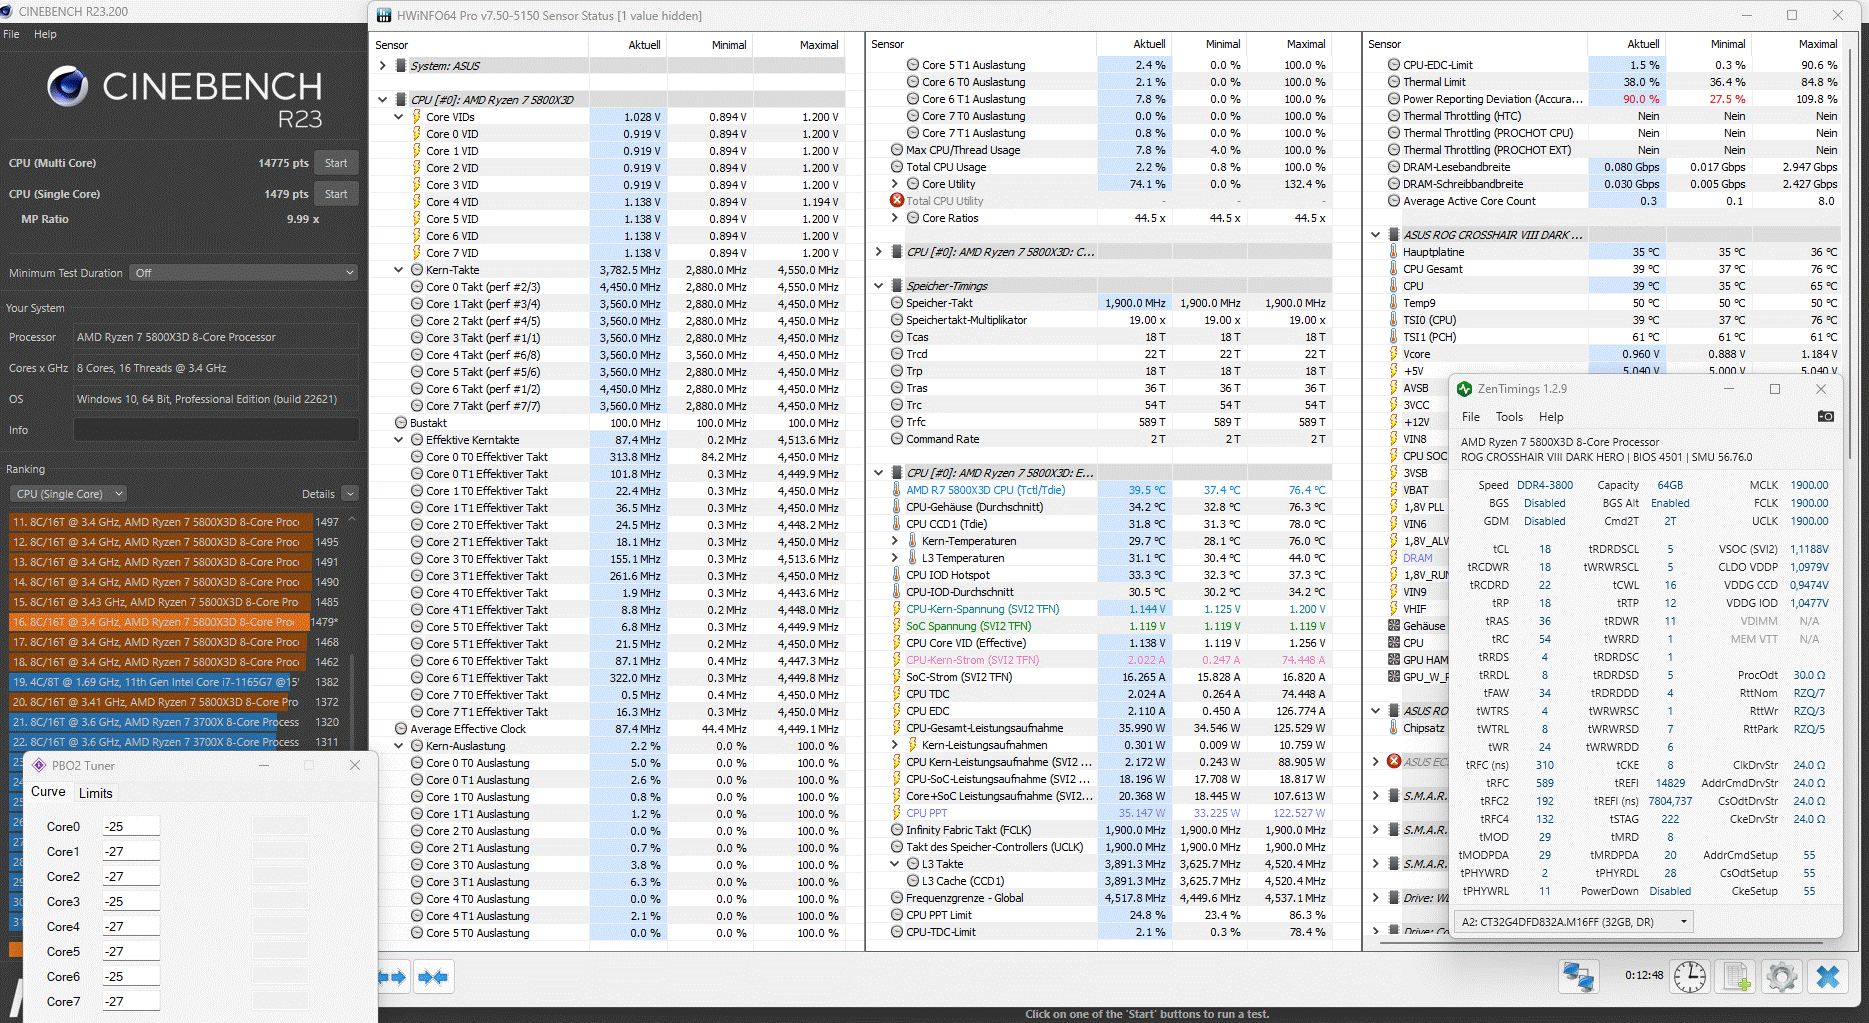Click the HWiNFO expand-columns double arrow icon
This screenshot has height=1023, width=1869.
pyautogui.click(x=392, y=977)
